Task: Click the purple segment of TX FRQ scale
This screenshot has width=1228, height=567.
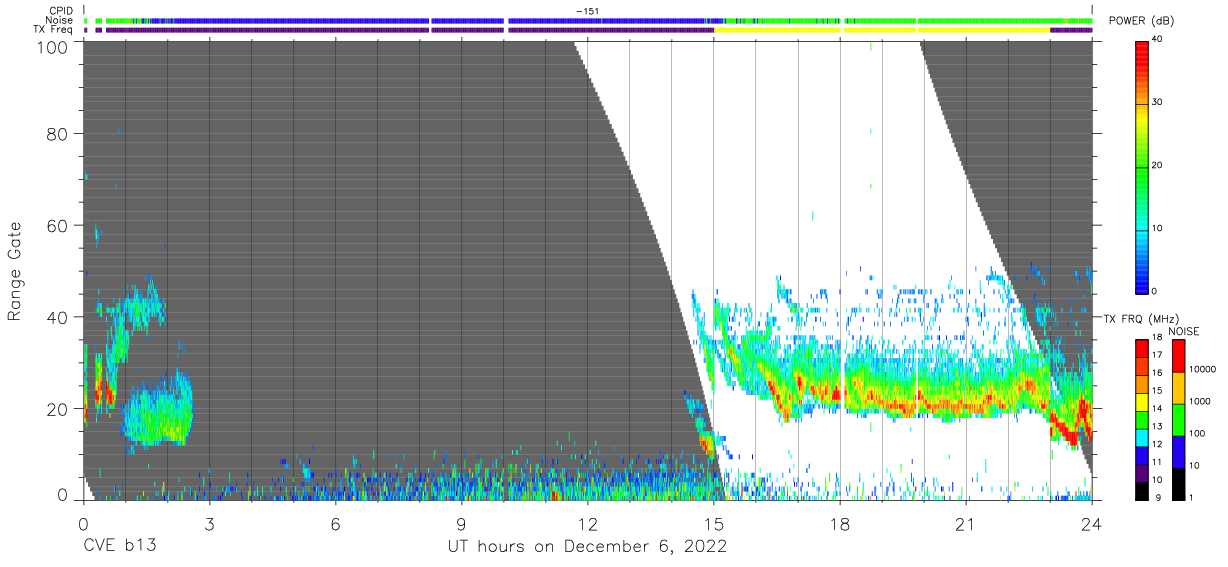Action: (1142, 473)
